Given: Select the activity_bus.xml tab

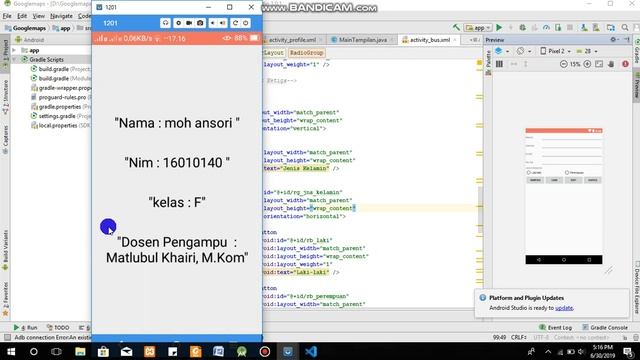Looking at the screenshot, I should pos(429,40).
